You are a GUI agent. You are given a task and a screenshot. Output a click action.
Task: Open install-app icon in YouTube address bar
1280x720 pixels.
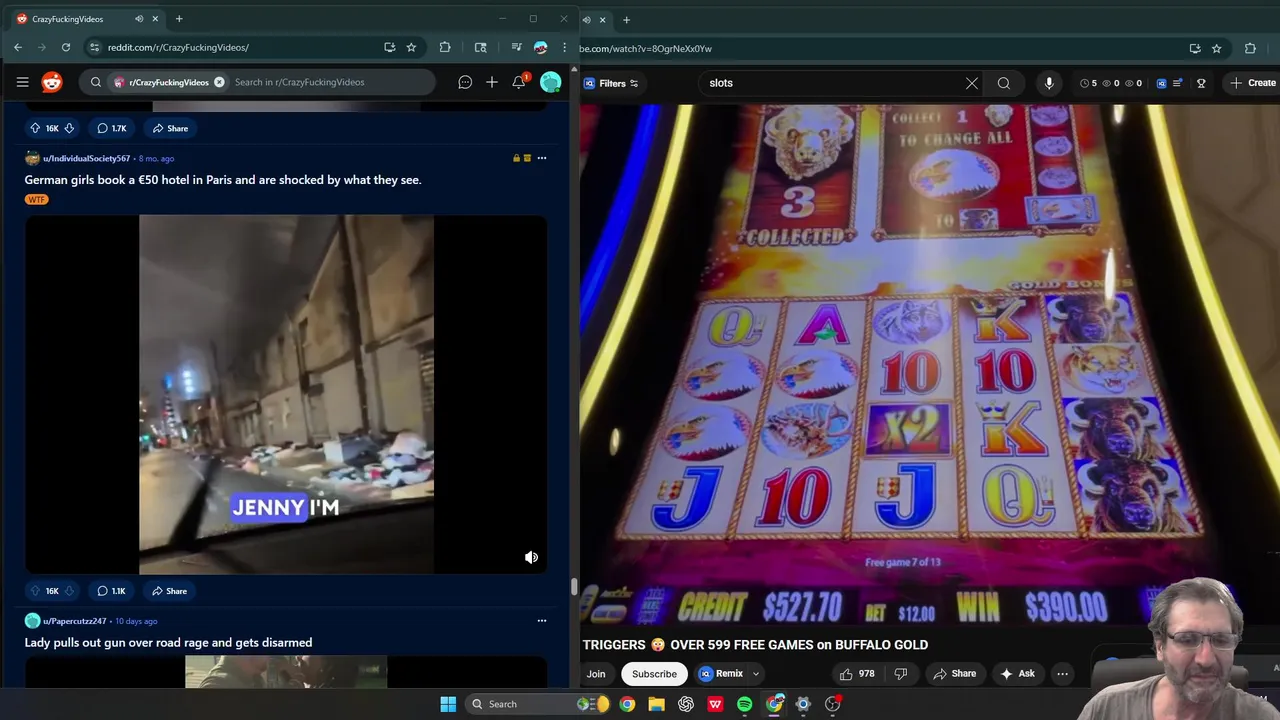click(1195, 48)
